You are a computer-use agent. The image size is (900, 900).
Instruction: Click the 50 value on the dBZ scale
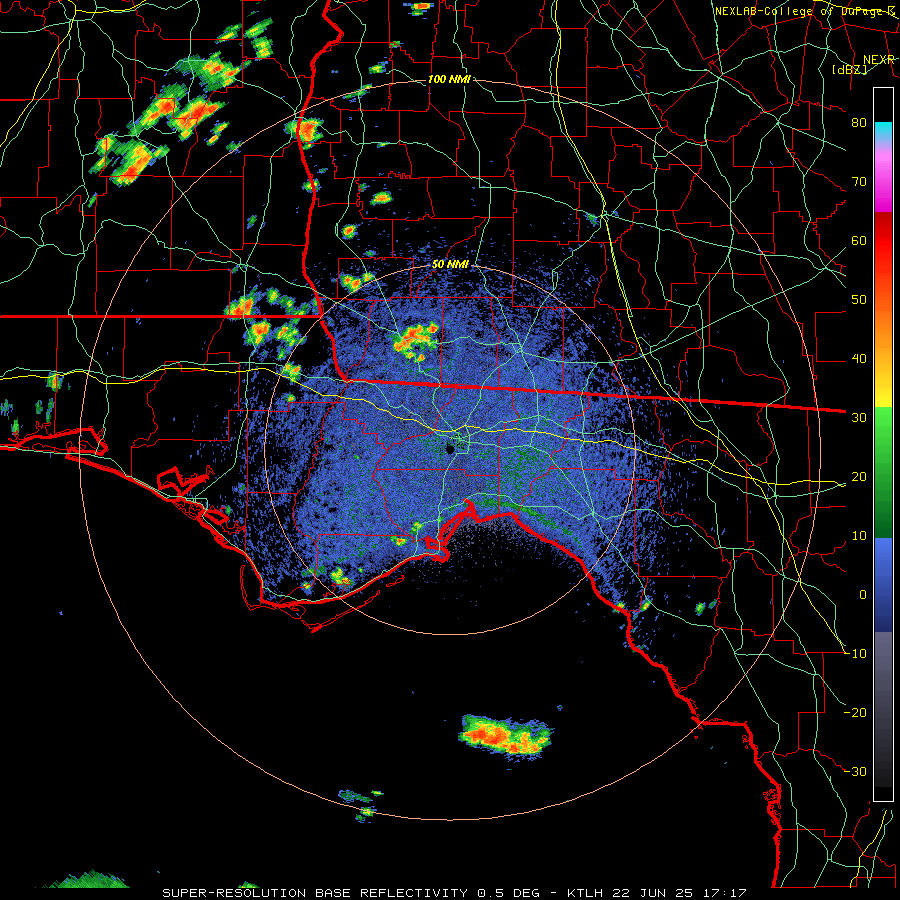[x=859, y=300]
